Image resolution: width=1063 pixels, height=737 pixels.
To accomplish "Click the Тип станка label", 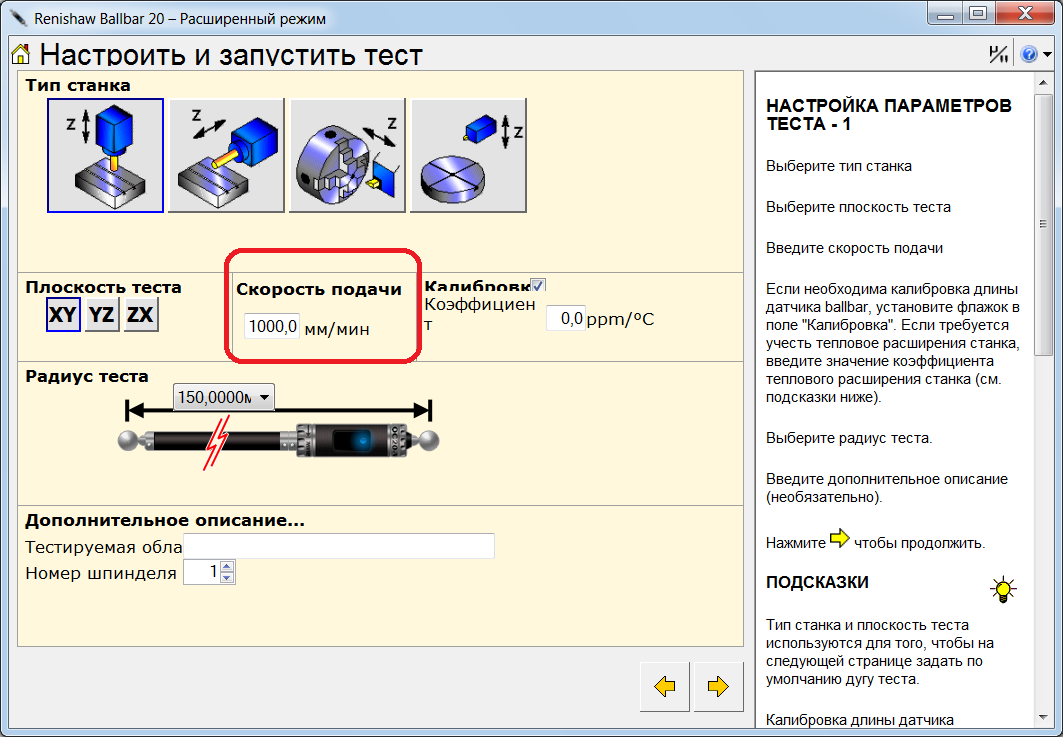I will tap(78, 85).
